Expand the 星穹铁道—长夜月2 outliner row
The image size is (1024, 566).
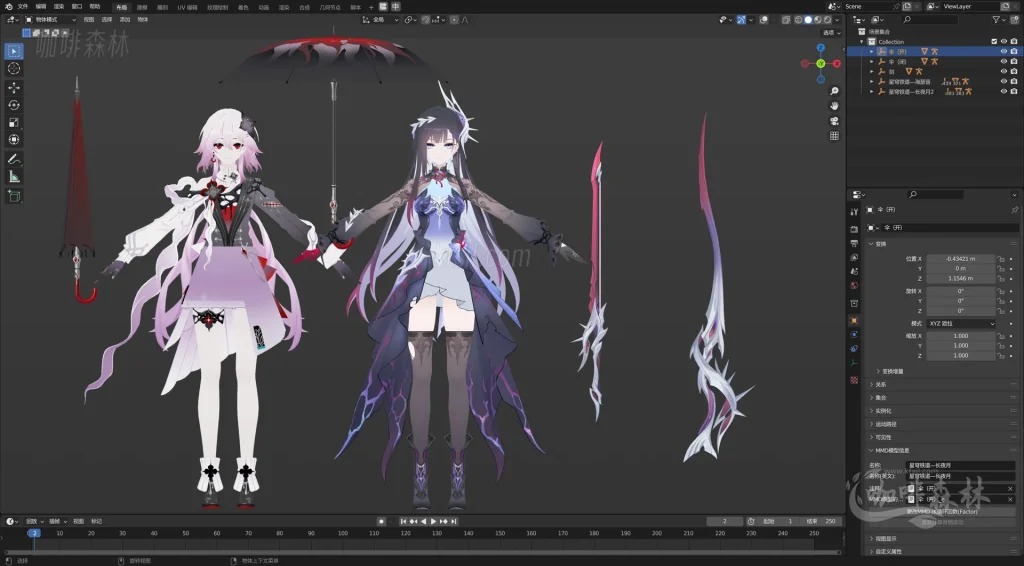tap(872, 91)
